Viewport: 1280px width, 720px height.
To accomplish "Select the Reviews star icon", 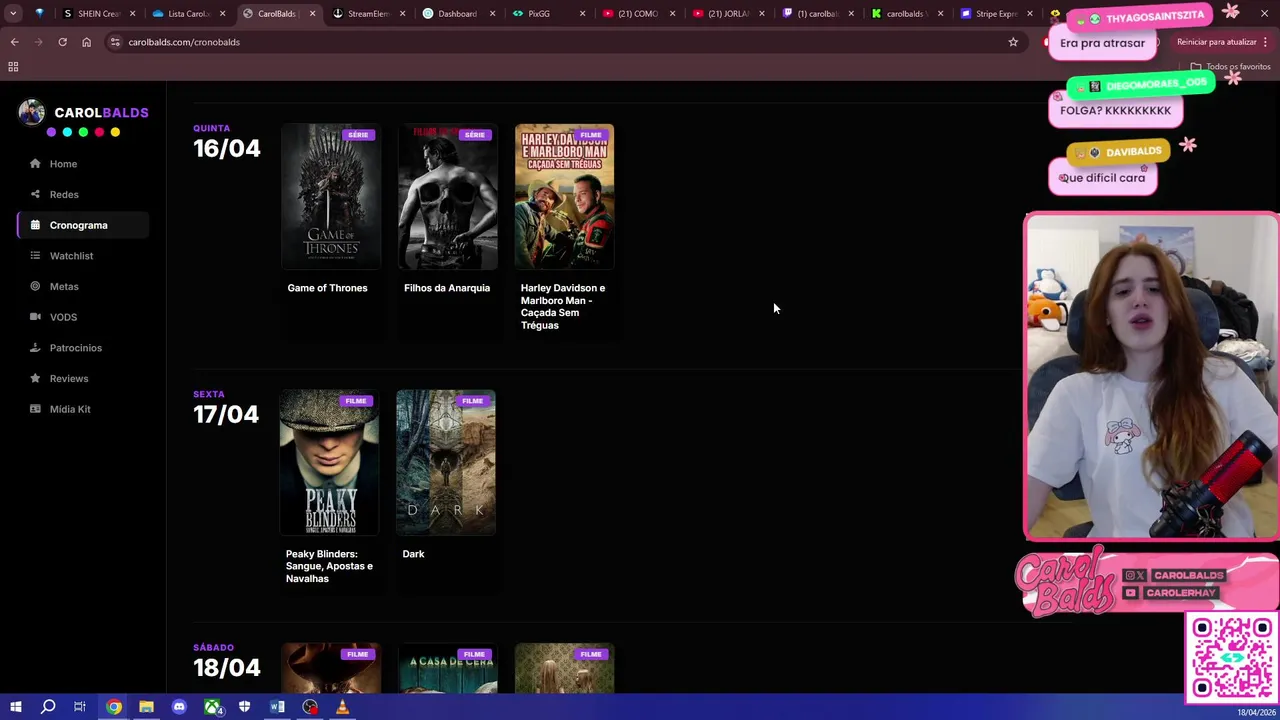I will 35,378.
